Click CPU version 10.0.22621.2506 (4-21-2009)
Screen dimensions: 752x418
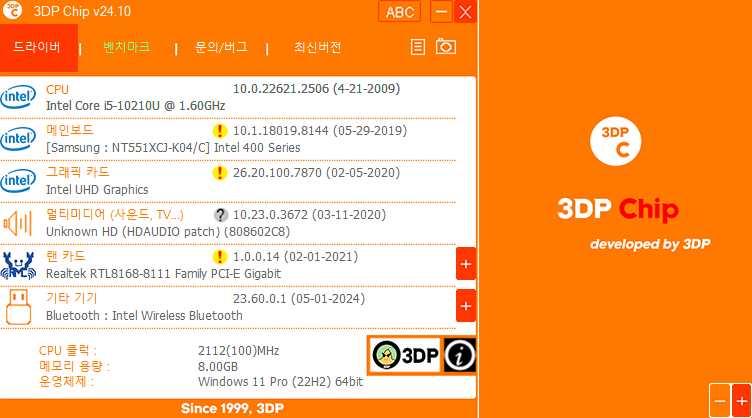coord(317,89)
